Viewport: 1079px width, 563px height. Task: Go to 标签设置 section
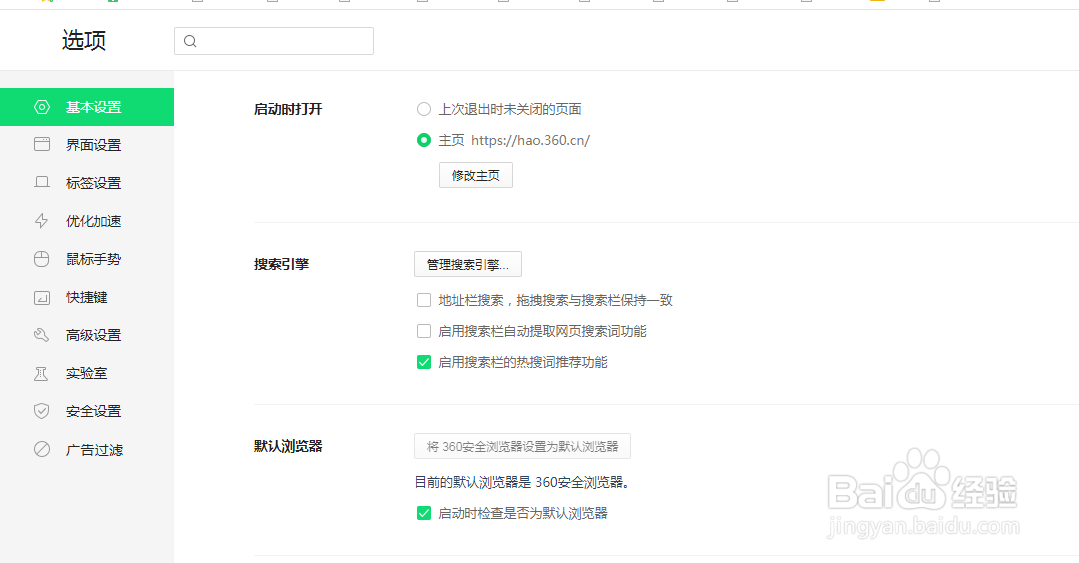87,183
